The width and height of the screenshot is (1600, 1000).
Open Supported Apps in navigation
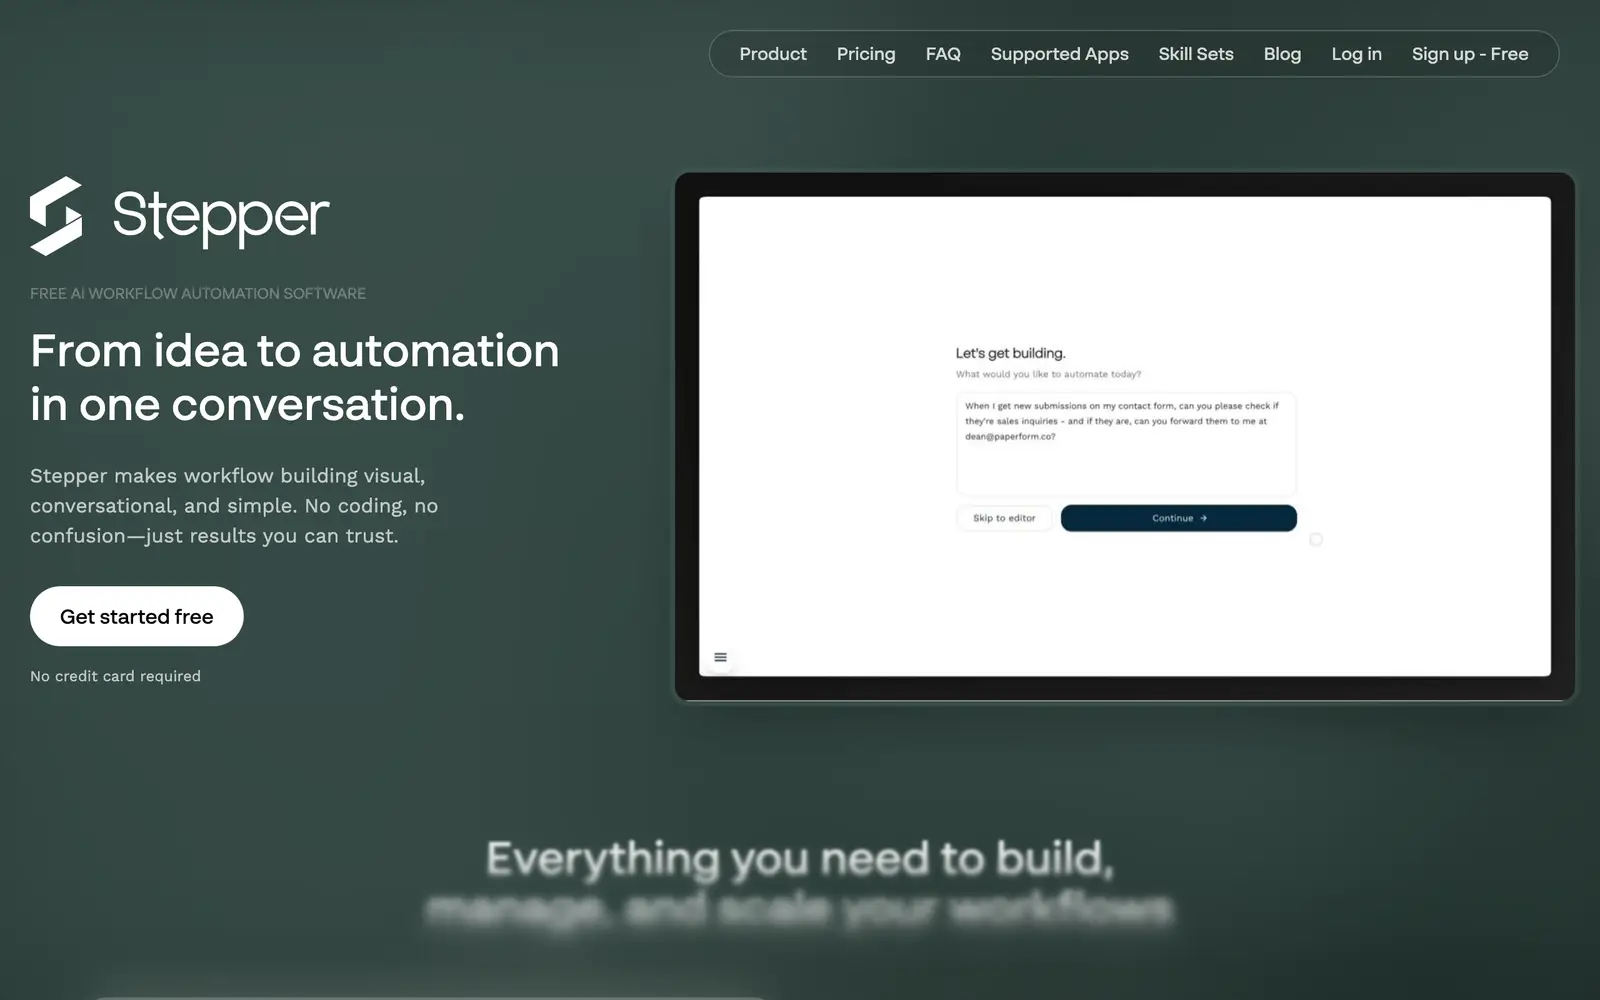(x=1059, y=54)
